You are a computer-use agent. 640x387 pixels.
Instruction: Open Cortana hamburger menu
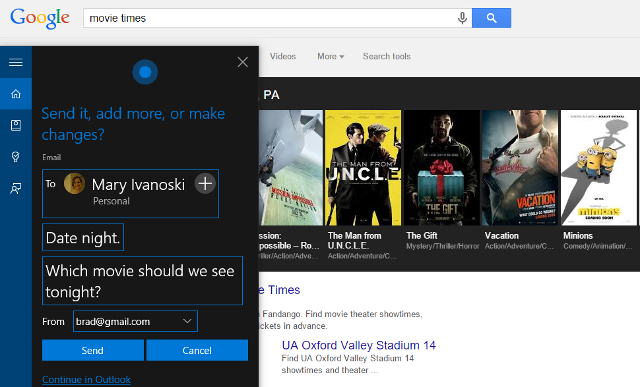(16, 62)
